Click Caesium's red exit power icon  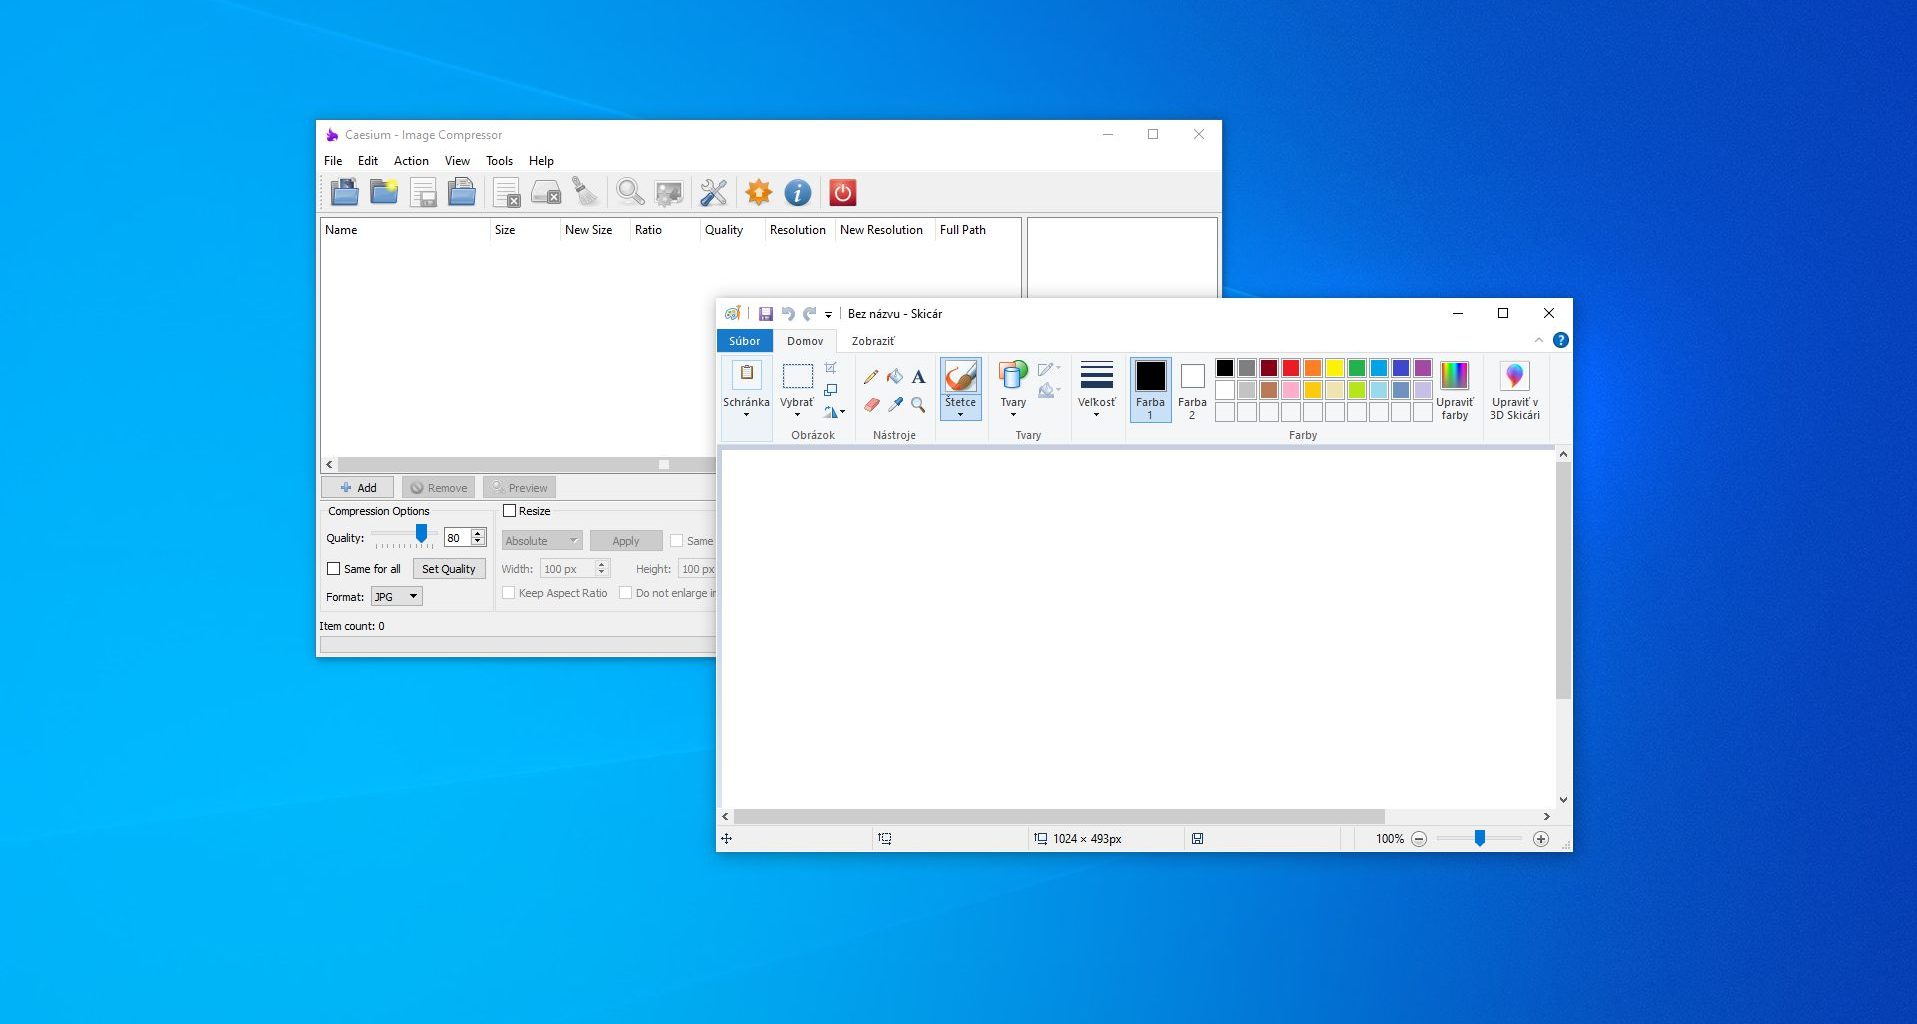(x=842, y=192)
